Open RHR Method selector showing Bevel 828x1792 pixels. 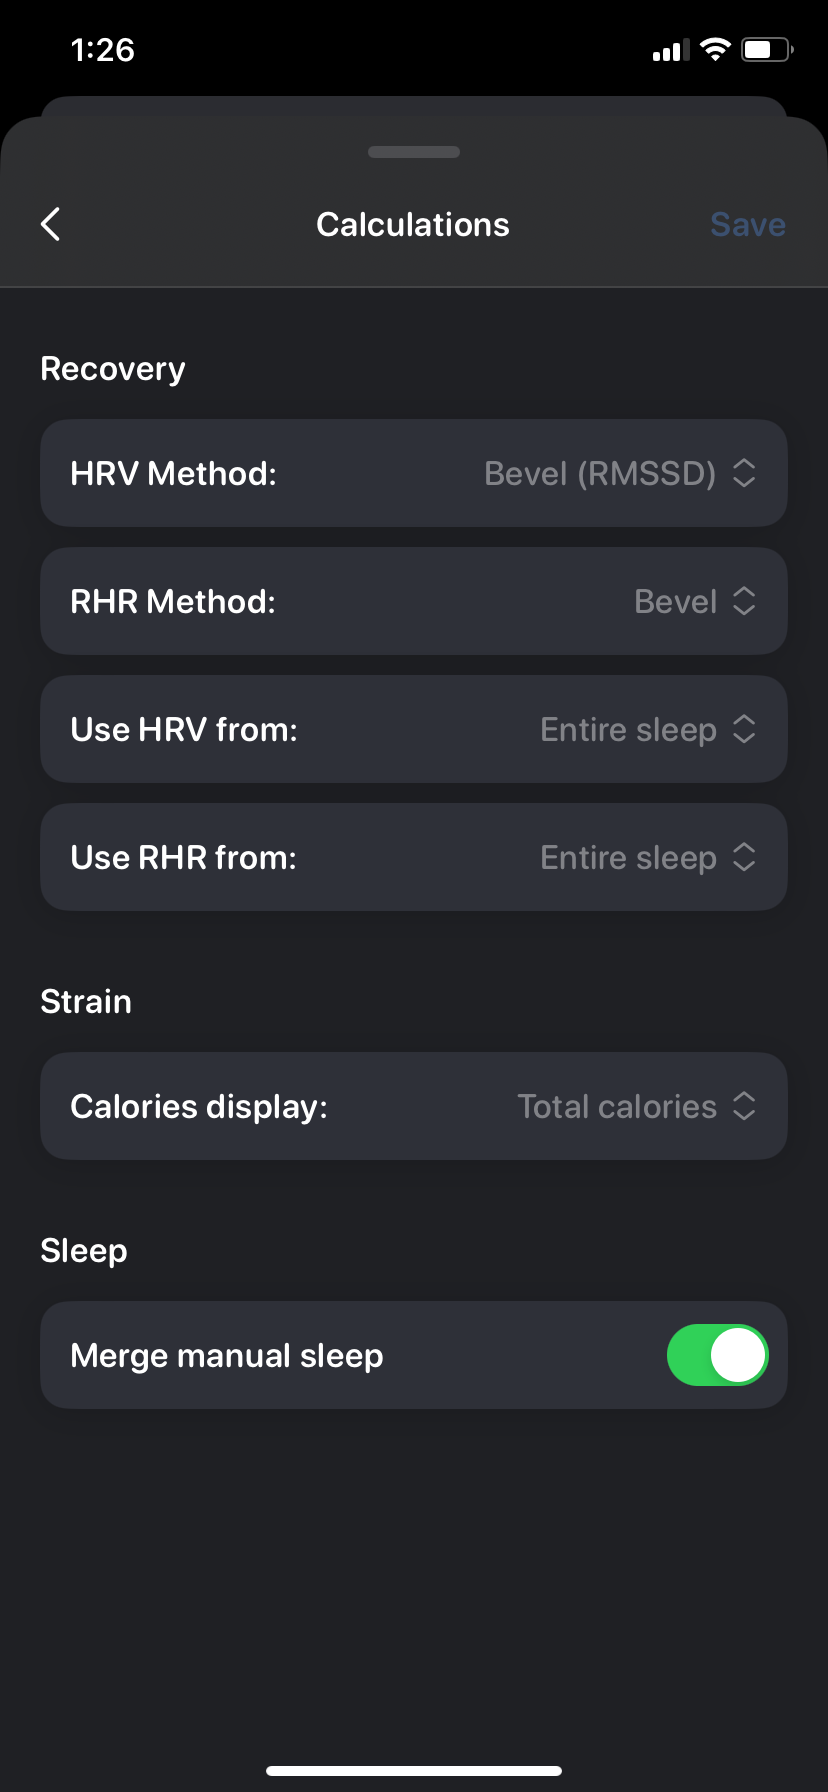[x=414, y=601]
